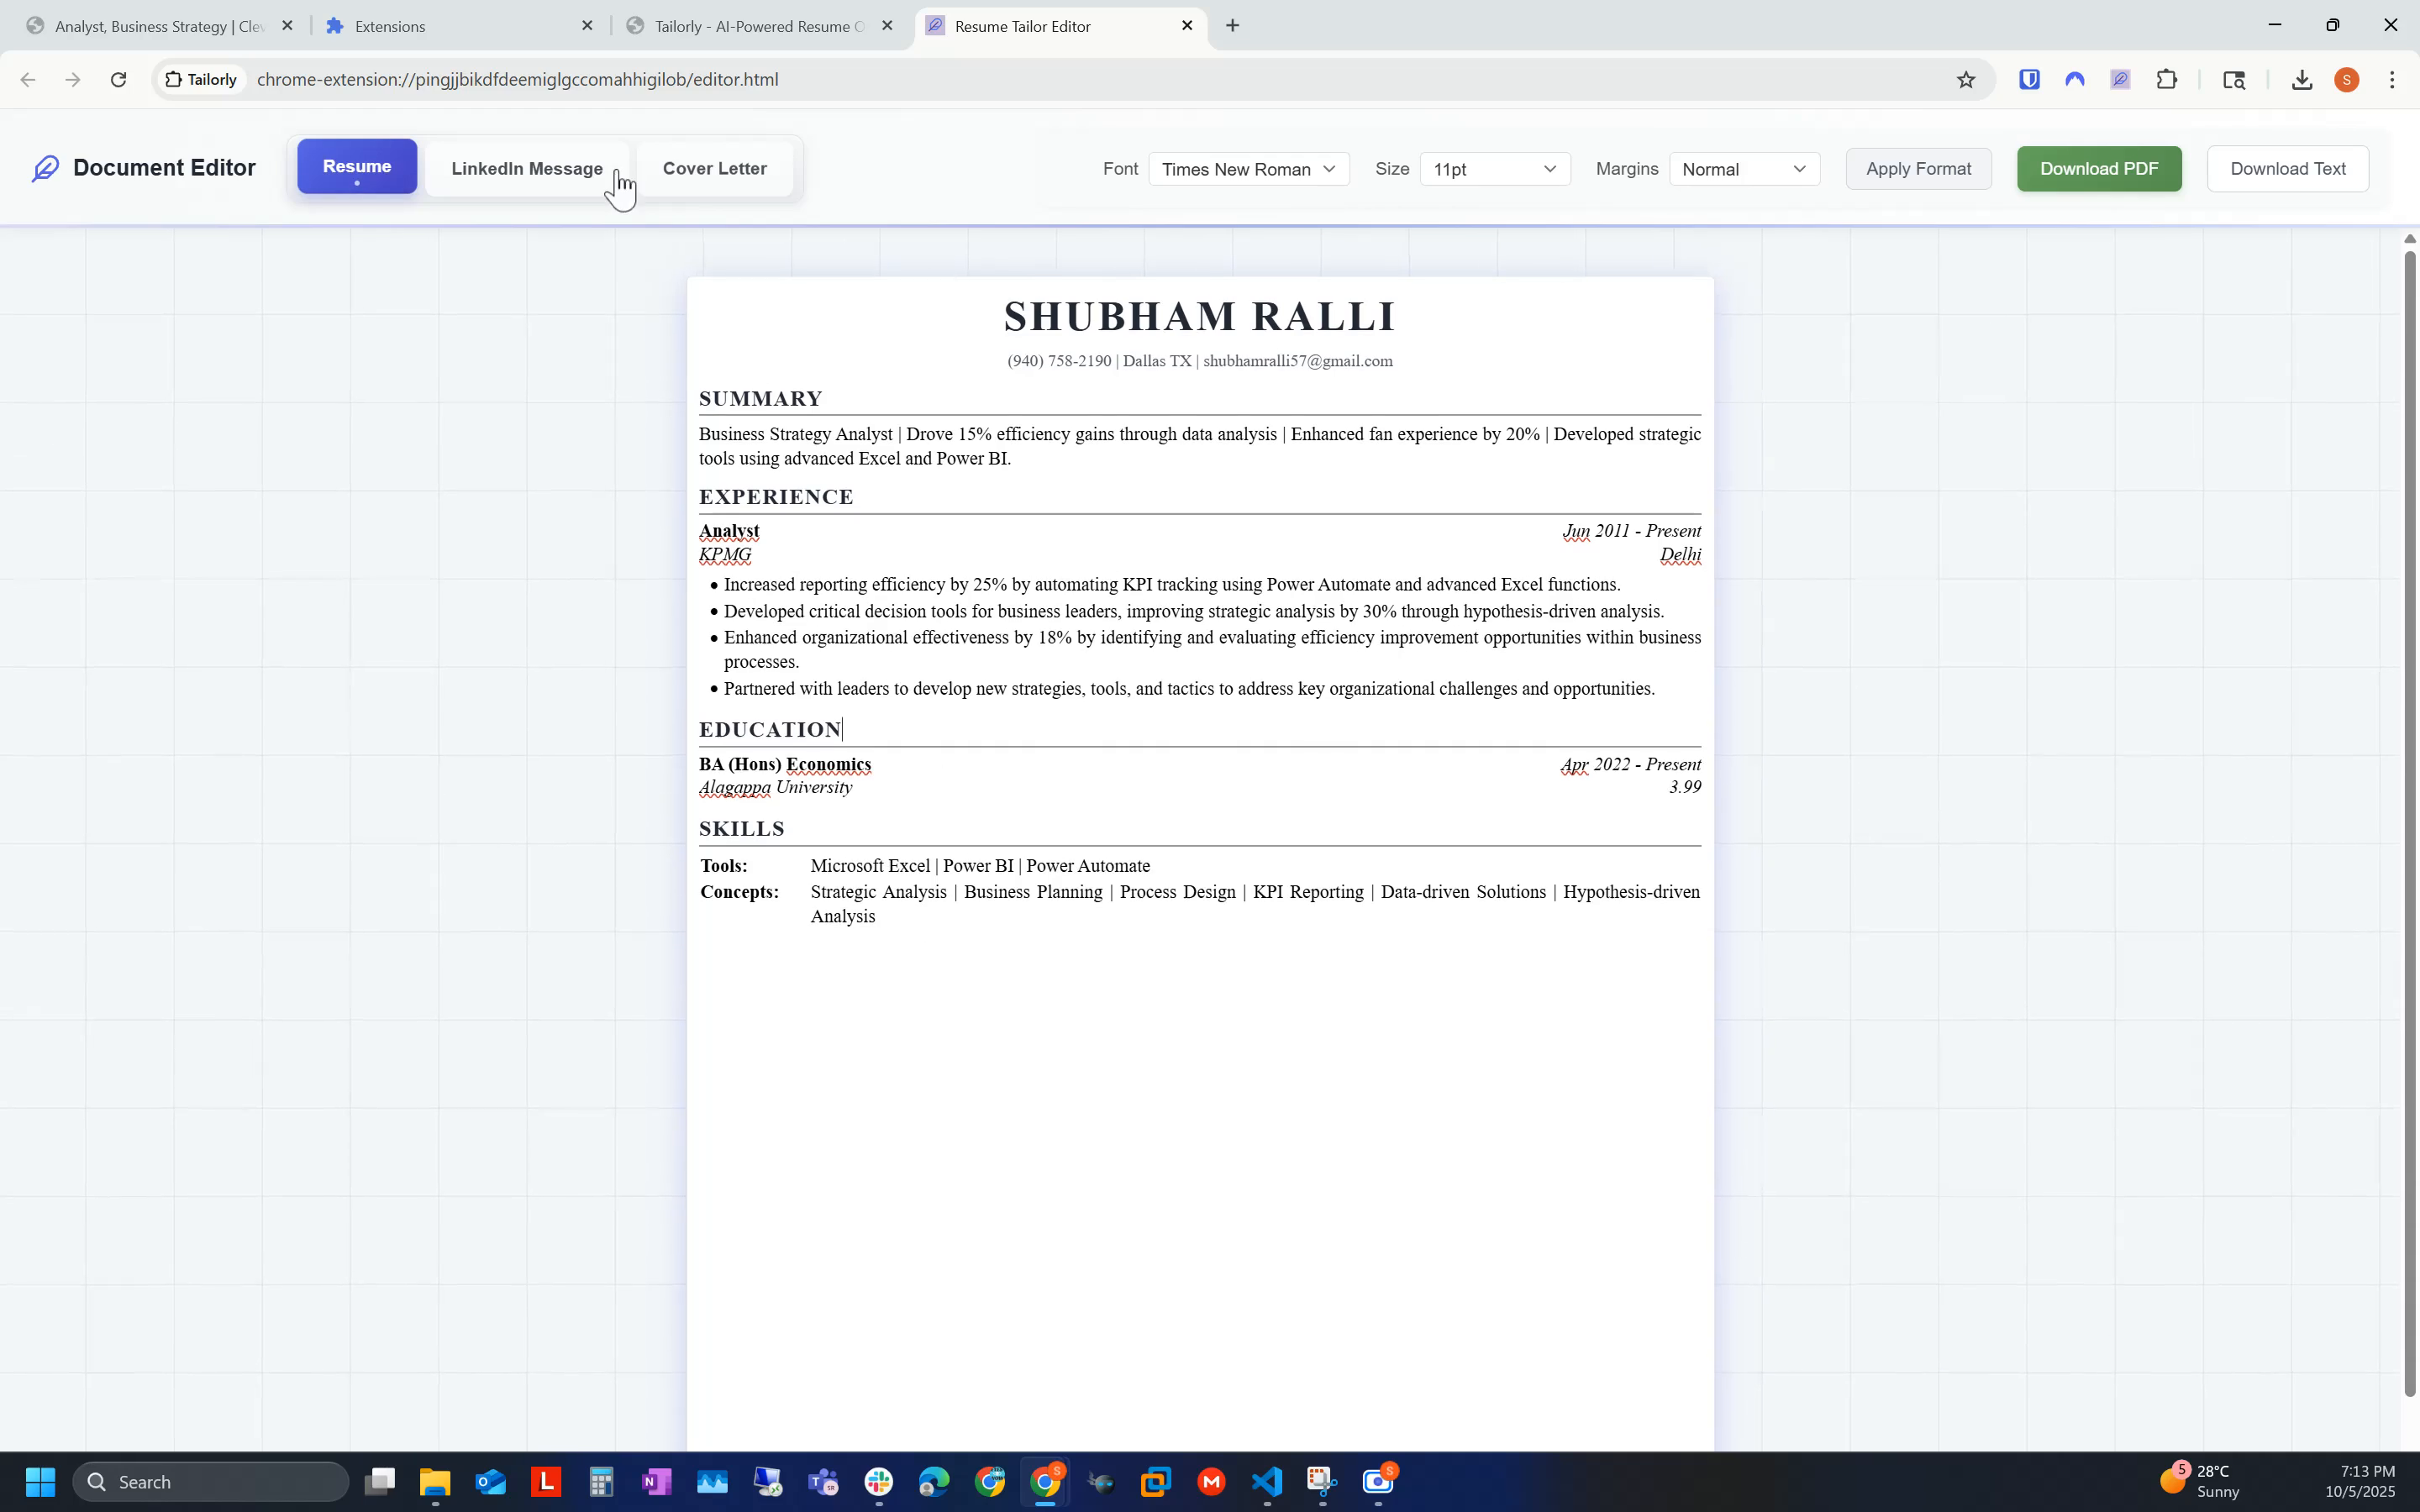Open the Times New Roman font dropdown

pyautogui.click(x=1248, y=169)
